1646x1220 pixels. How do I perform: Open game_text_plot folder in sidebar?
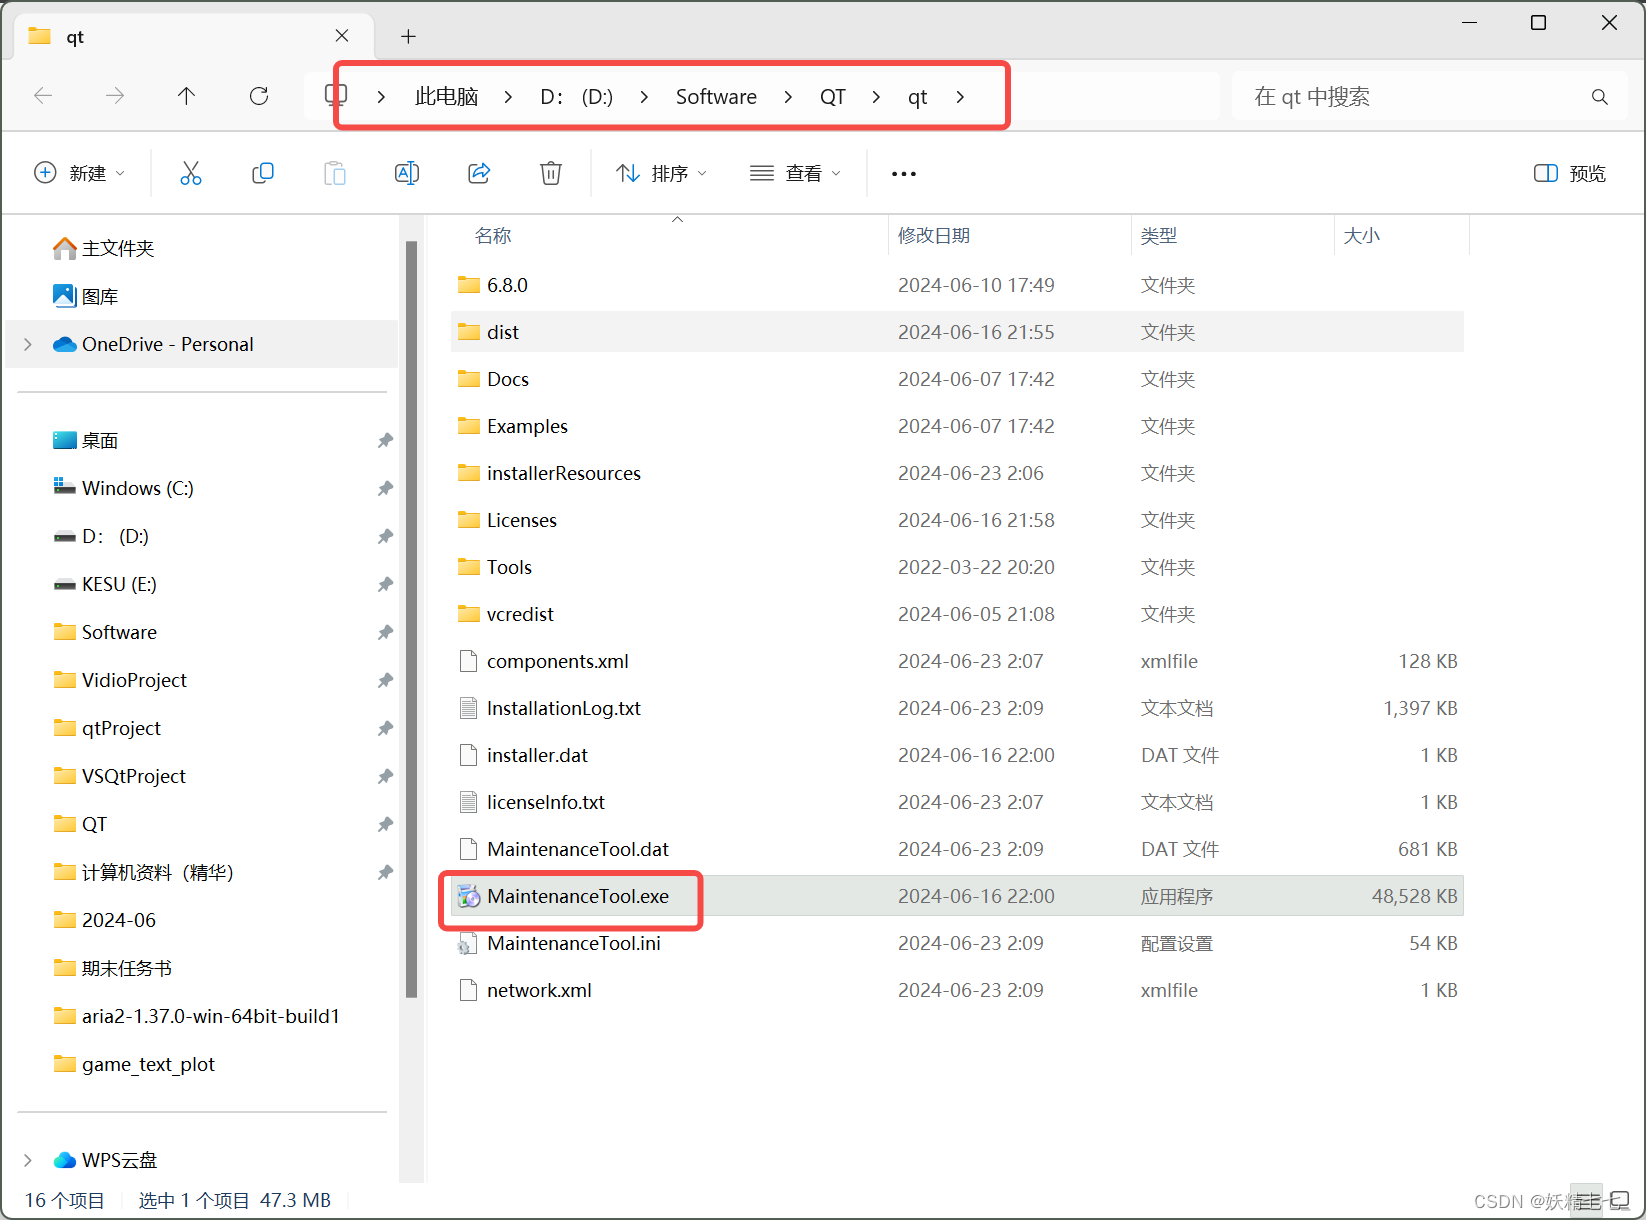pyautogui.click(x=134, y=1064)
